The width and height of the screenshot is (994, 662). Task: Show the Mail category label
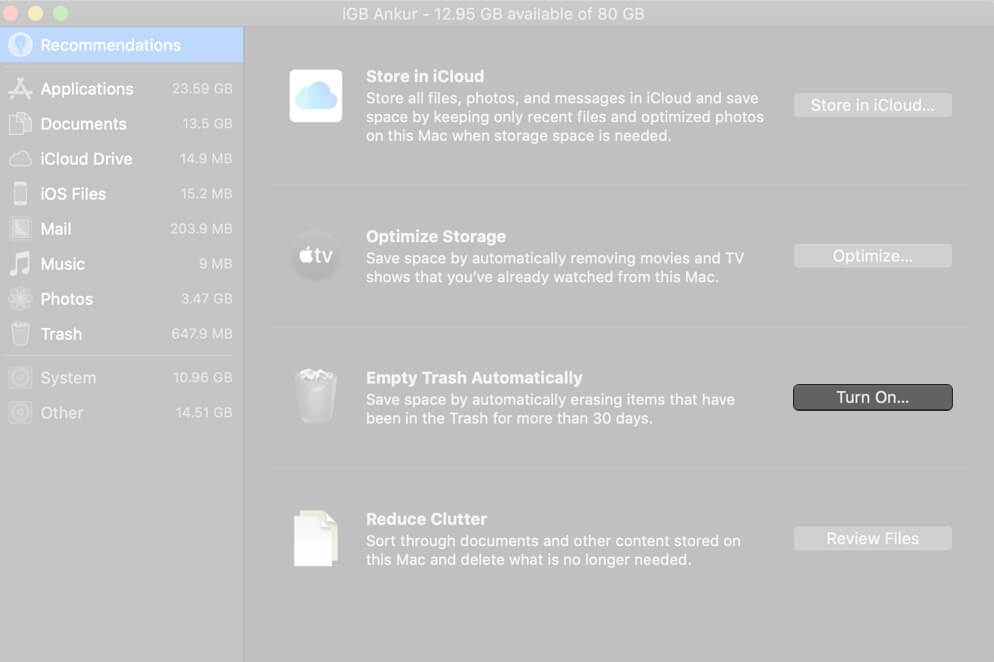[56, 228]
